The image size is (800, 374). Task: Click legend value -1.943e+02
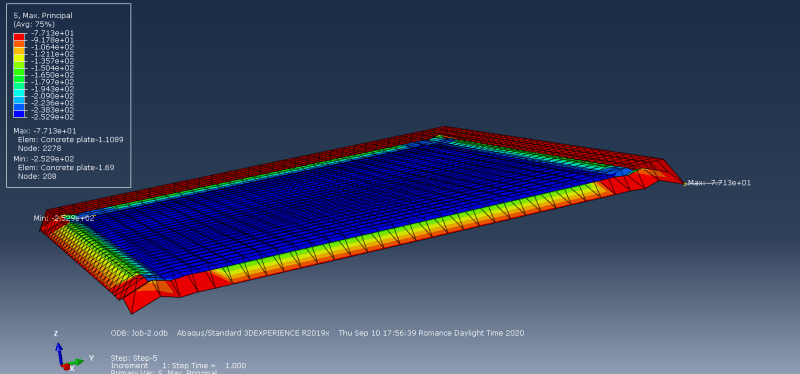(53, 89)
